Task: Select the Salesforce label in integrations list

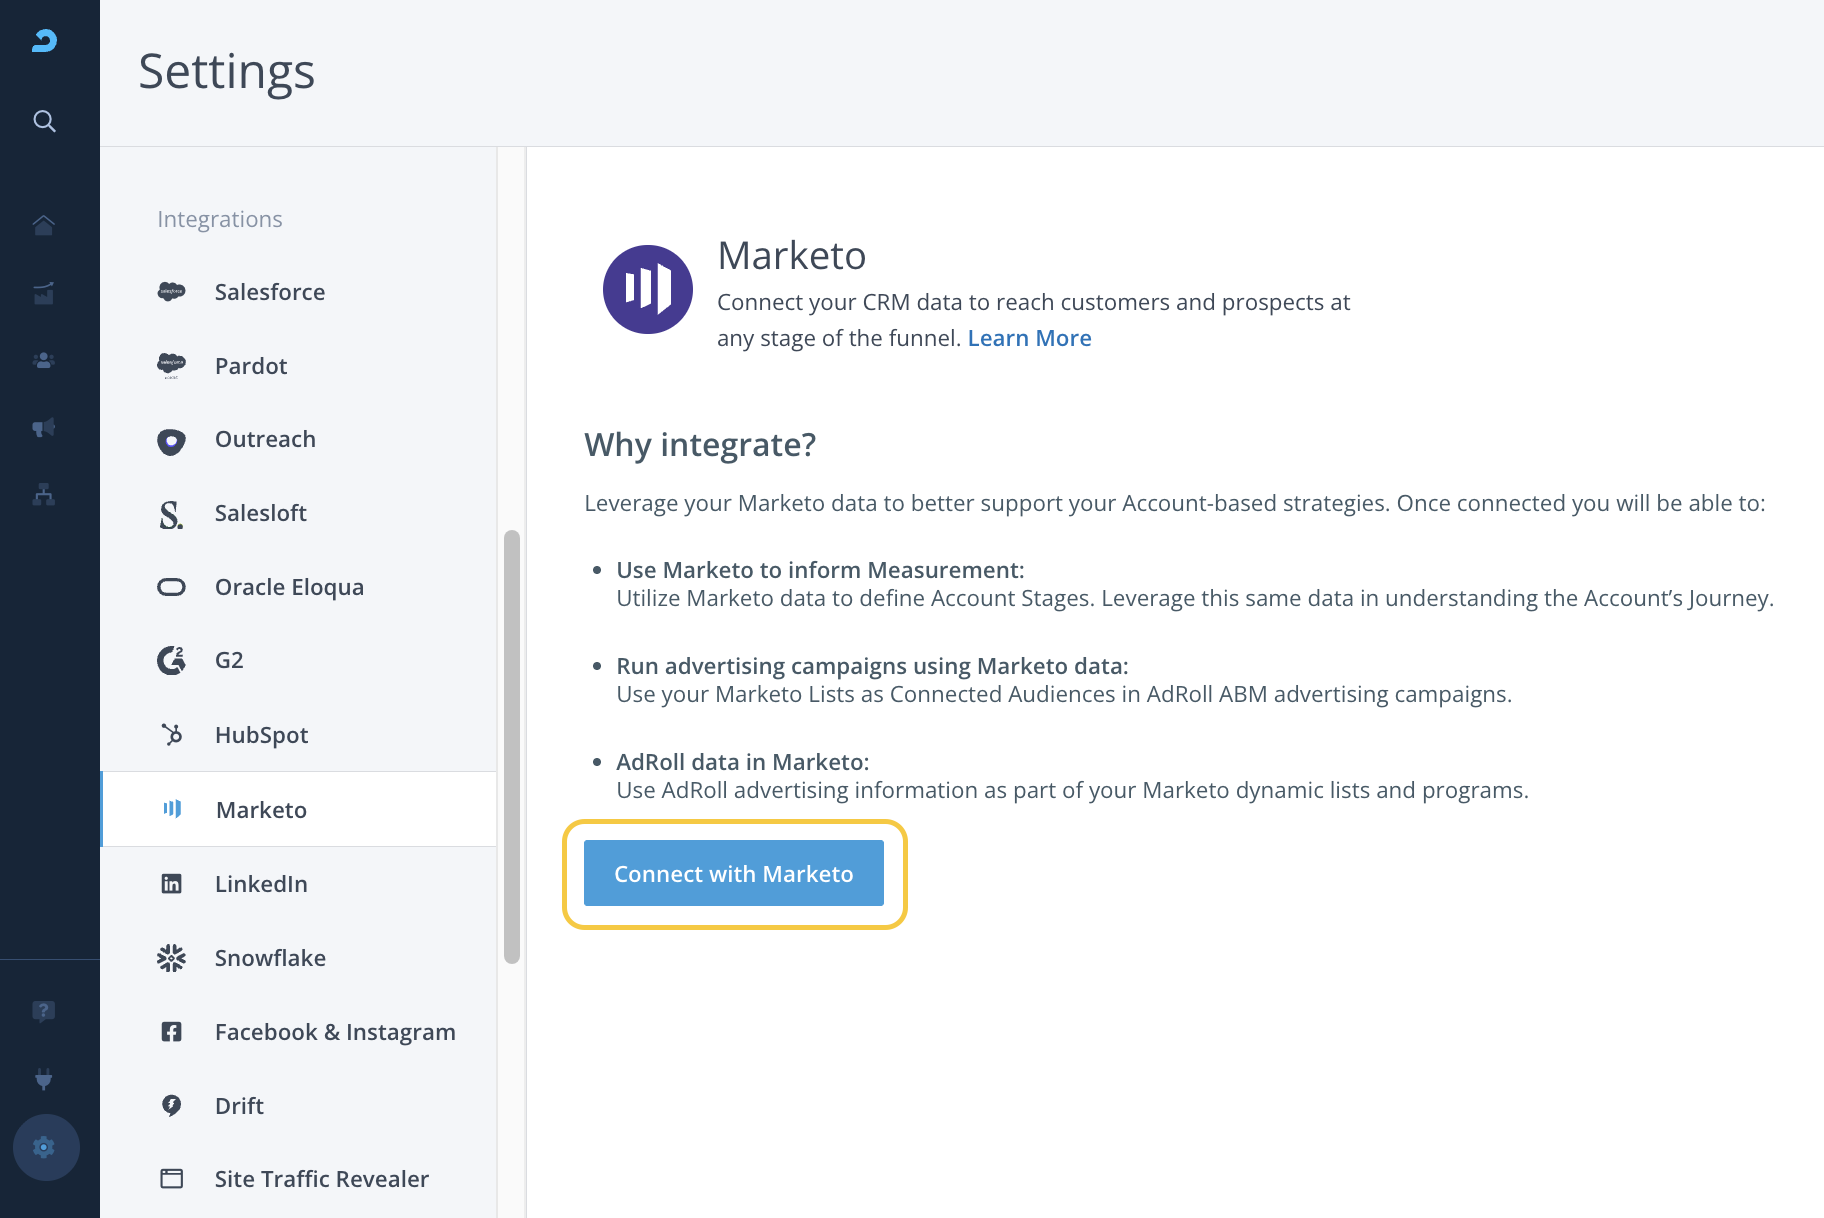Action: pos(270,292)
